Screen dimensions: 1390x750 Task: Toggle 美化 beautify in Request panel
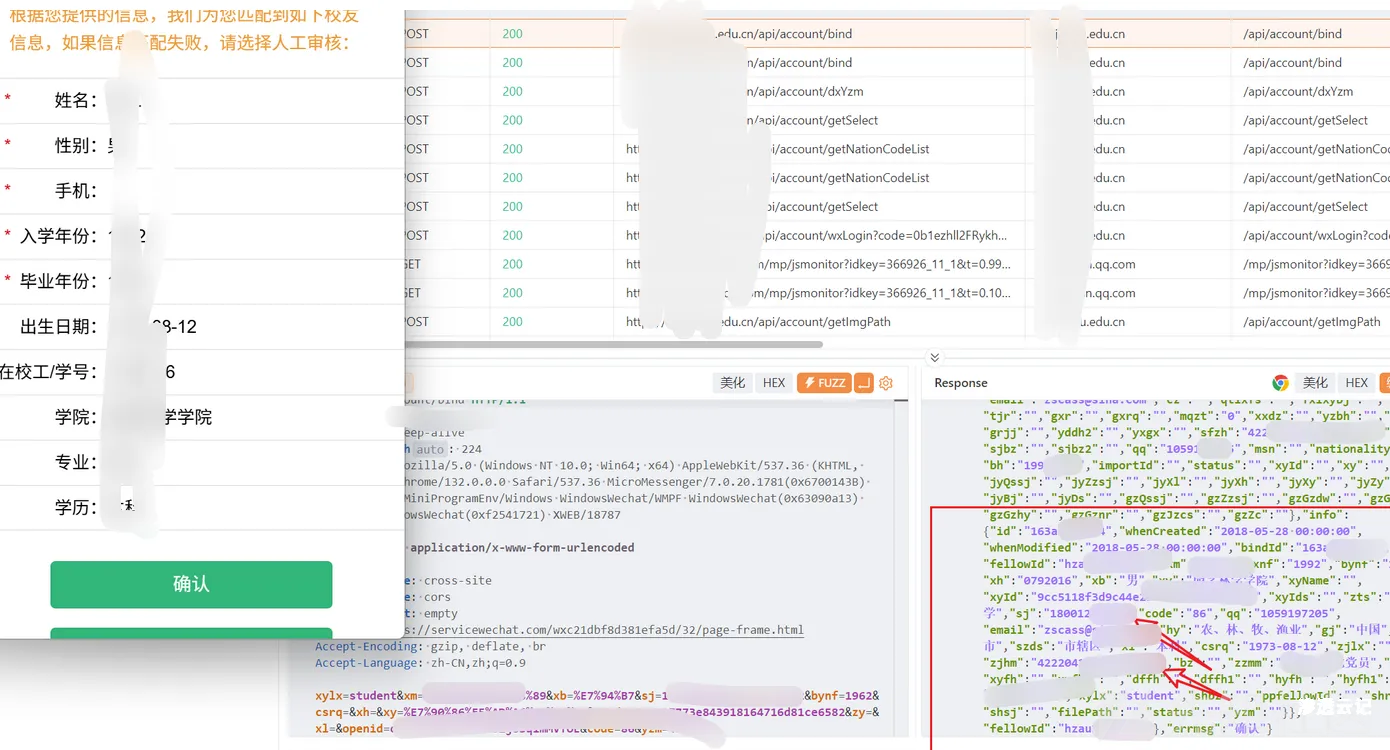[733, 383]
